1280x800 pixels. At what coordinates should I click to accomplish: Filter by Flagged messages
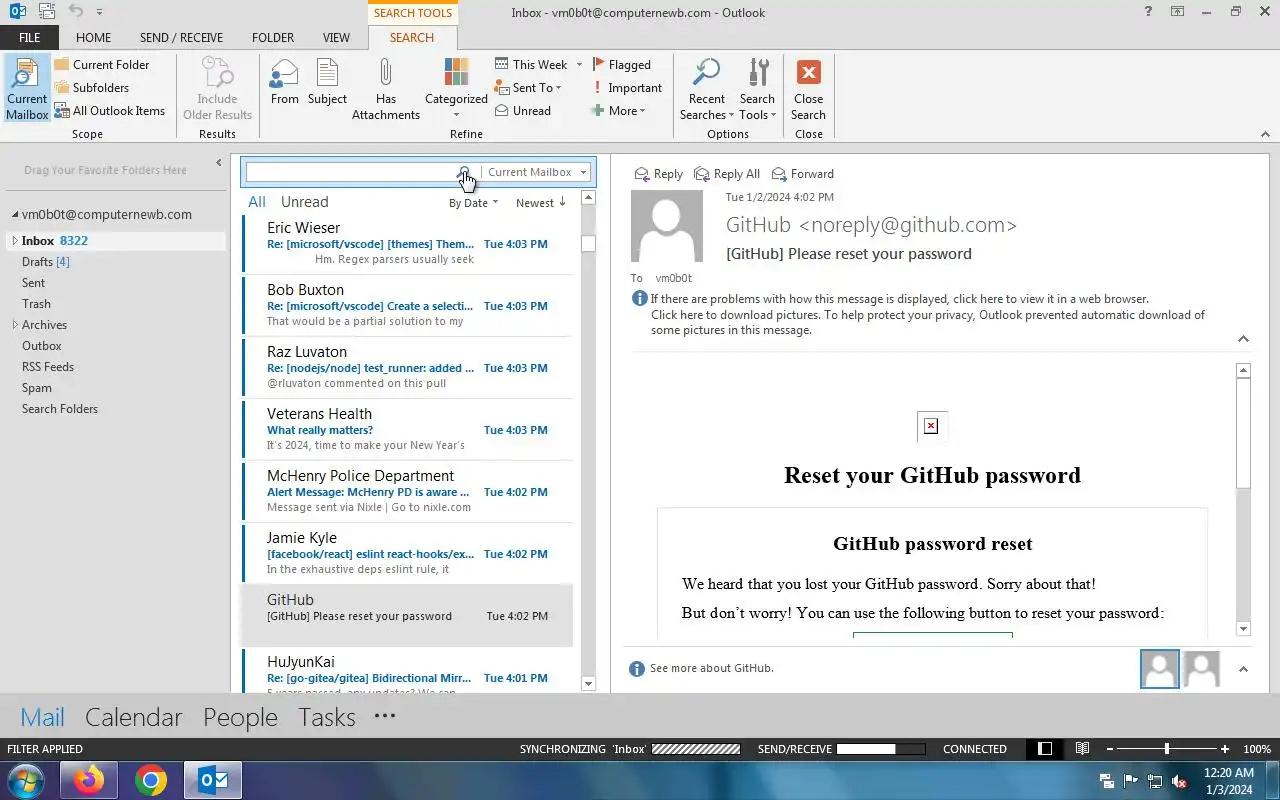621,64
